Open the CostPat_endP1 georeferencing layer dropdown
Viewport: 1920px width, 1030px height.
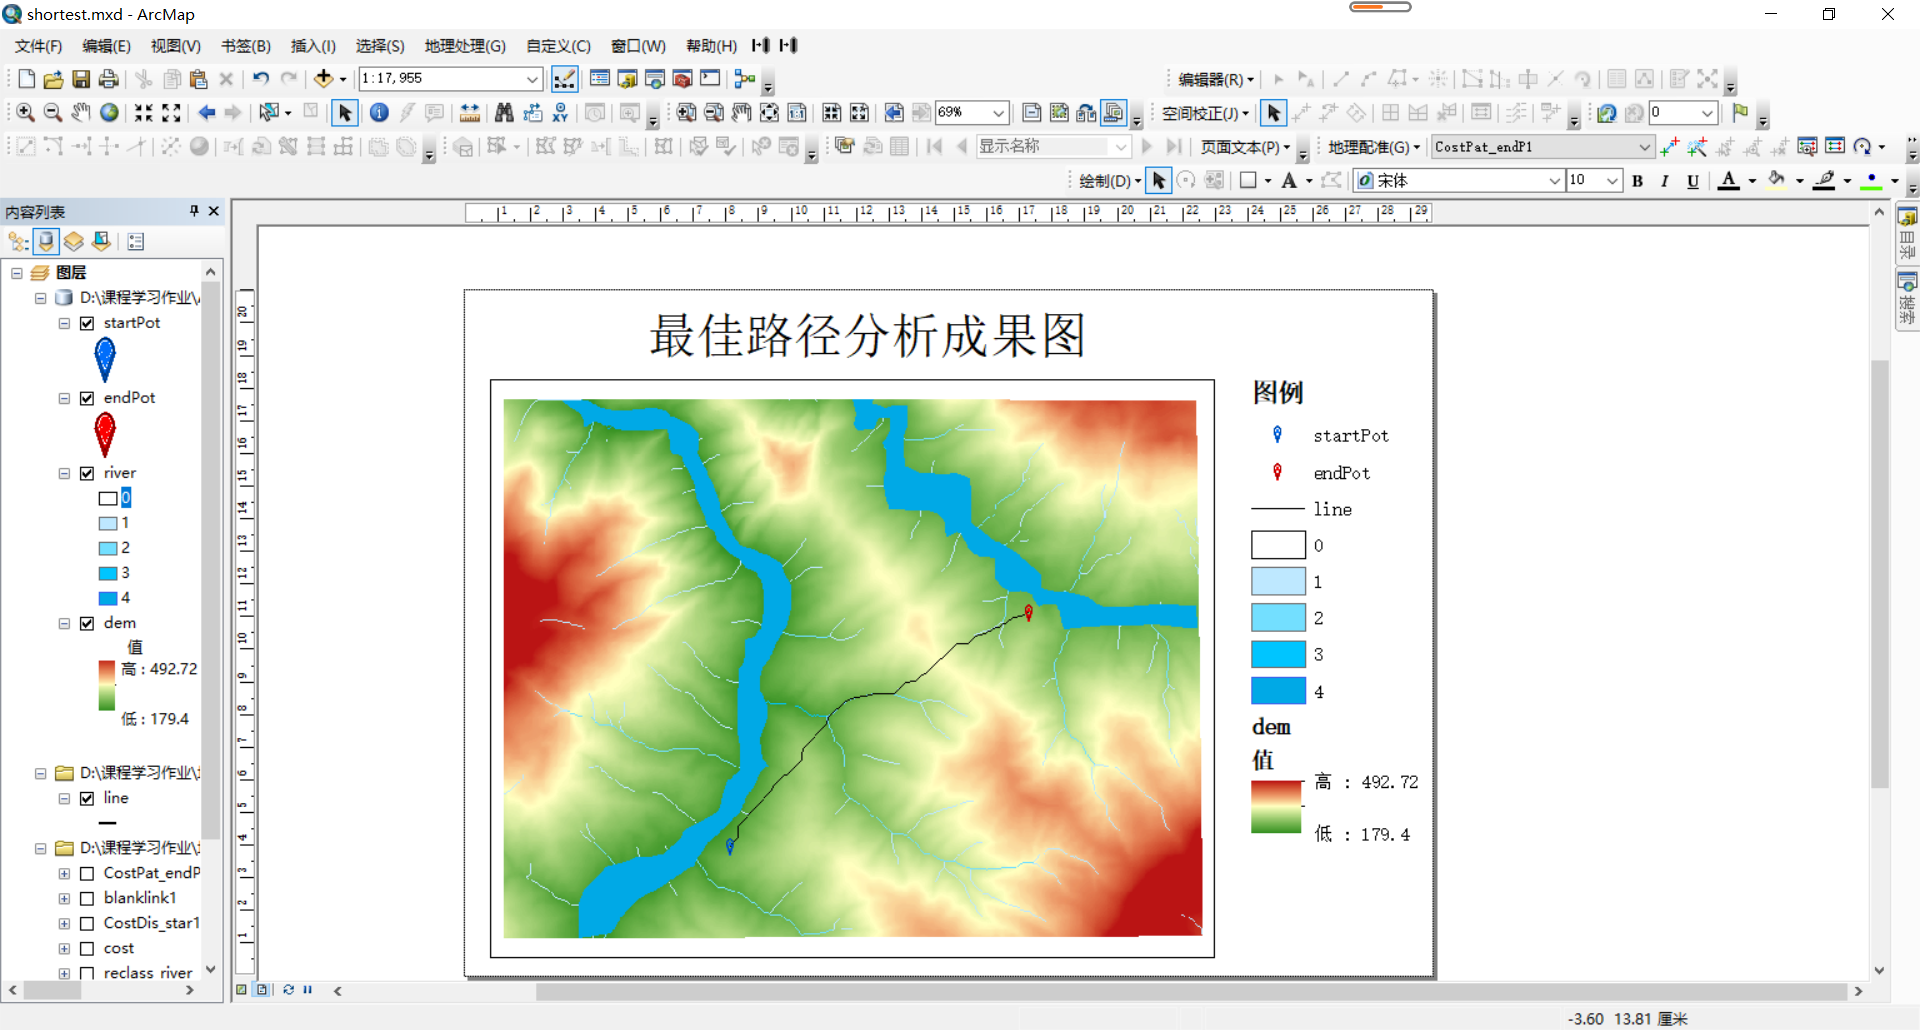click(x=1648, y=147)
